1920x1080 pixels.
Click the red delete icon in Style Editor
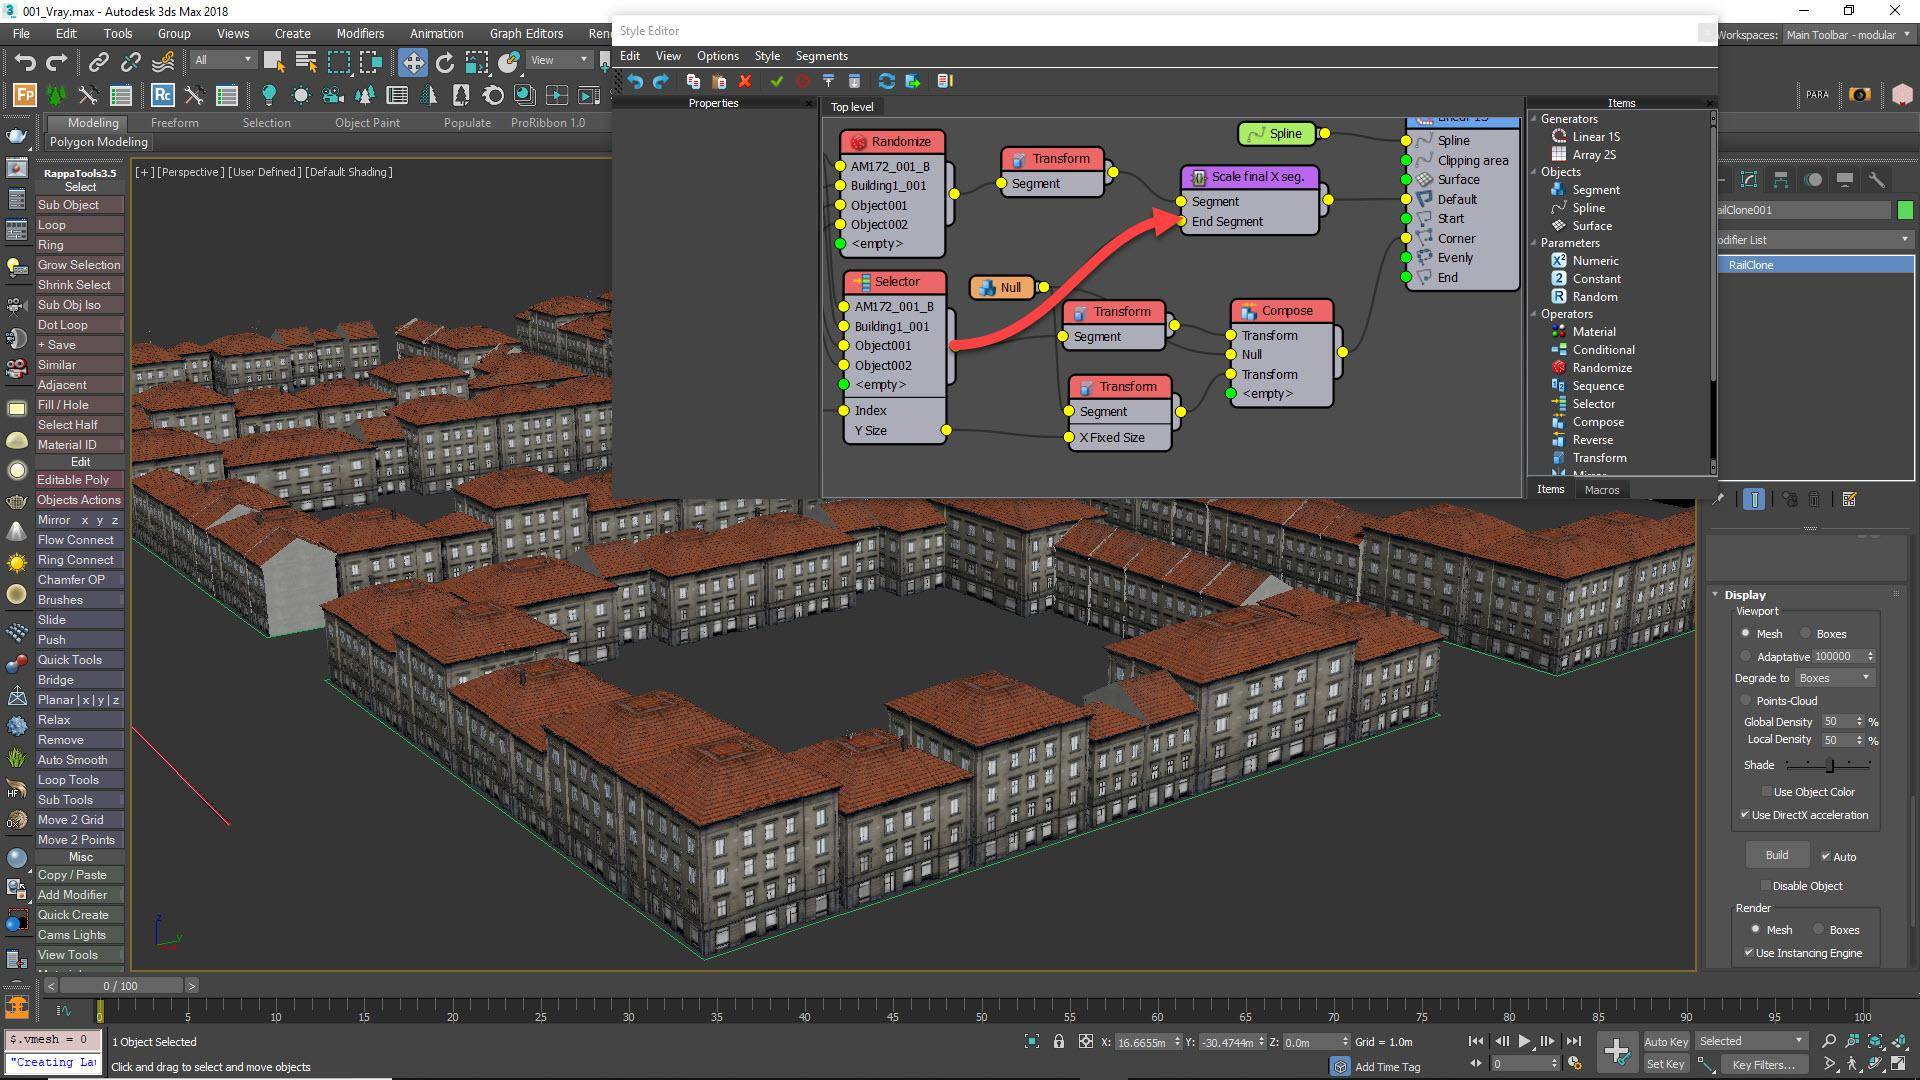[x=744, y=81]
